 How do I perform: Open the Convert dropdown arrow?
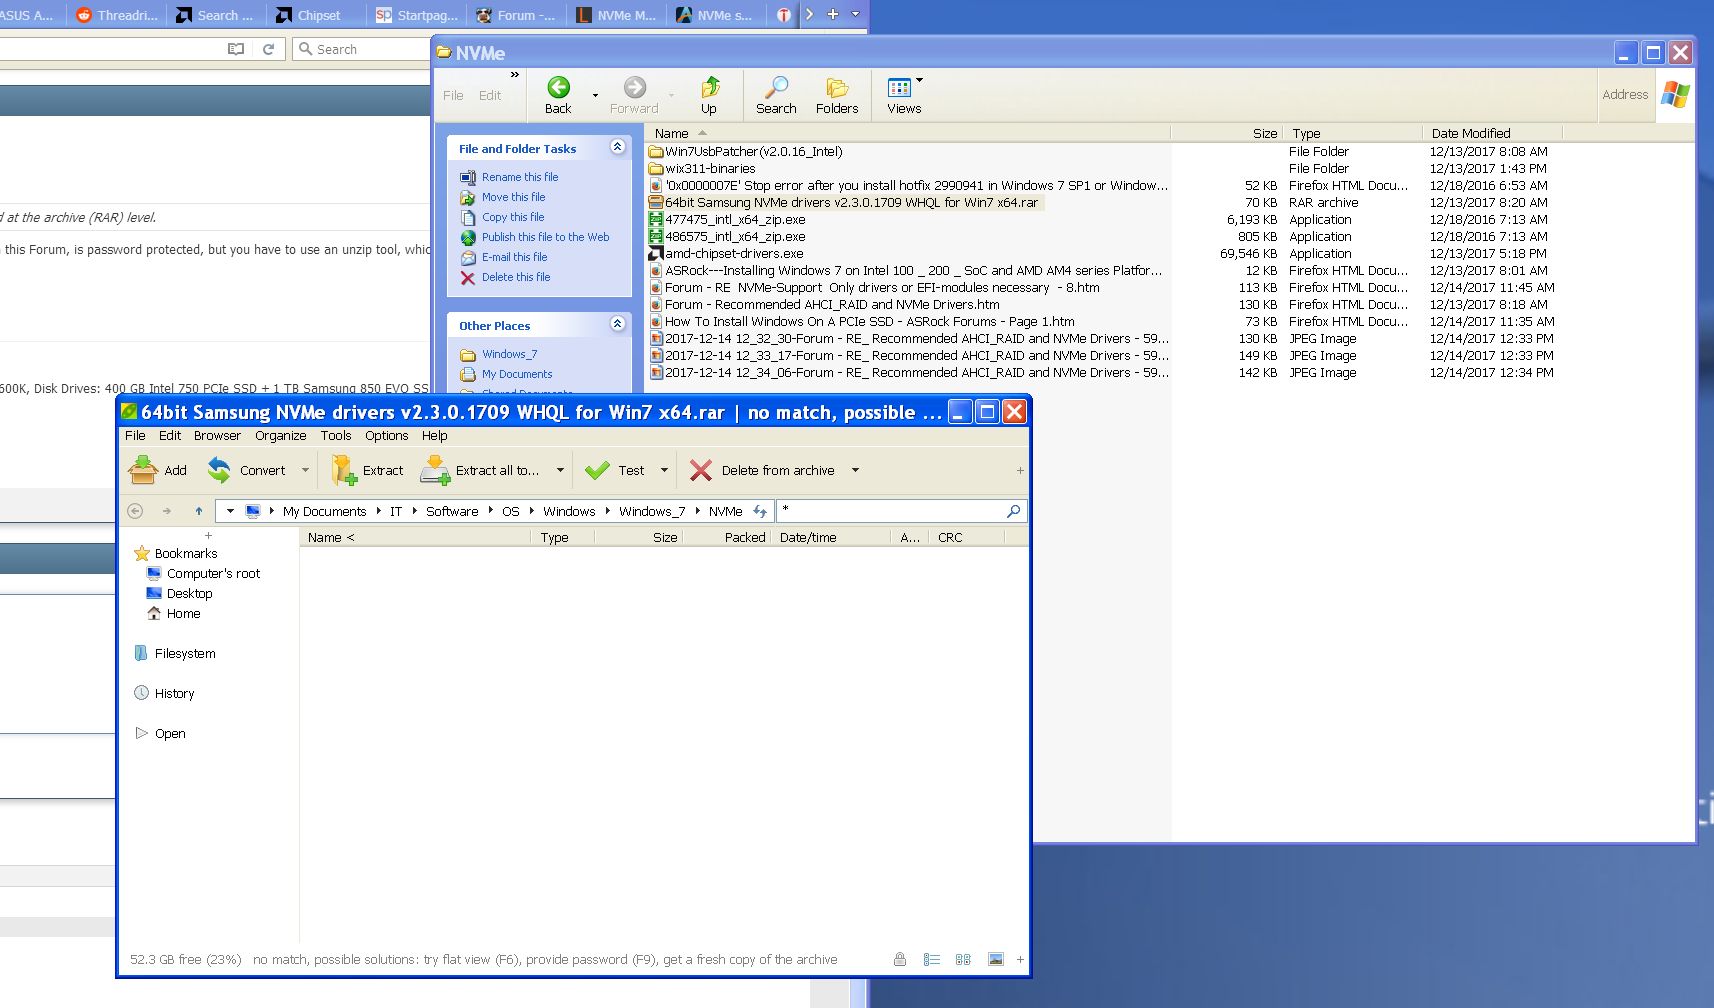(x=305, y=470)
